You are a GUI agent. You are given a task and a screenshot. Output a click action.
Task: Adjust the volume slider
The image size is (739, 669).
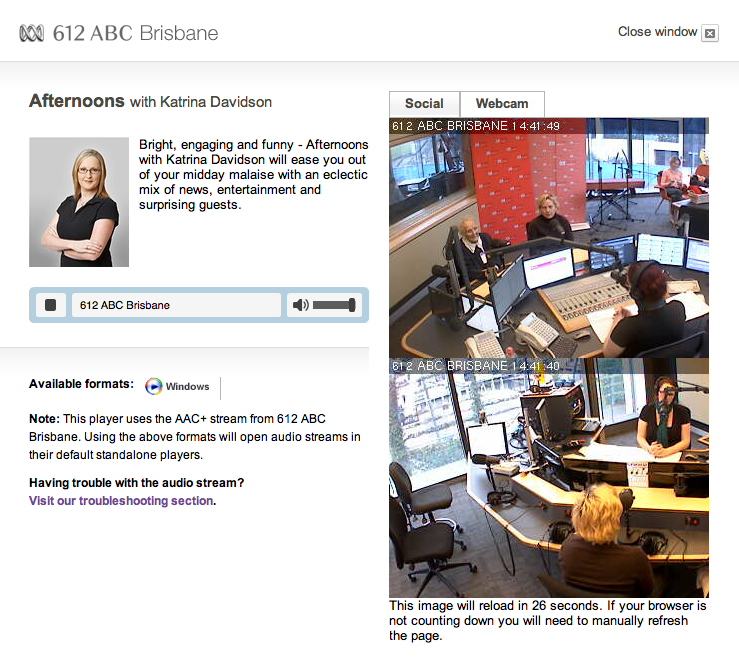pyautogui.click(x=334, y=305)
